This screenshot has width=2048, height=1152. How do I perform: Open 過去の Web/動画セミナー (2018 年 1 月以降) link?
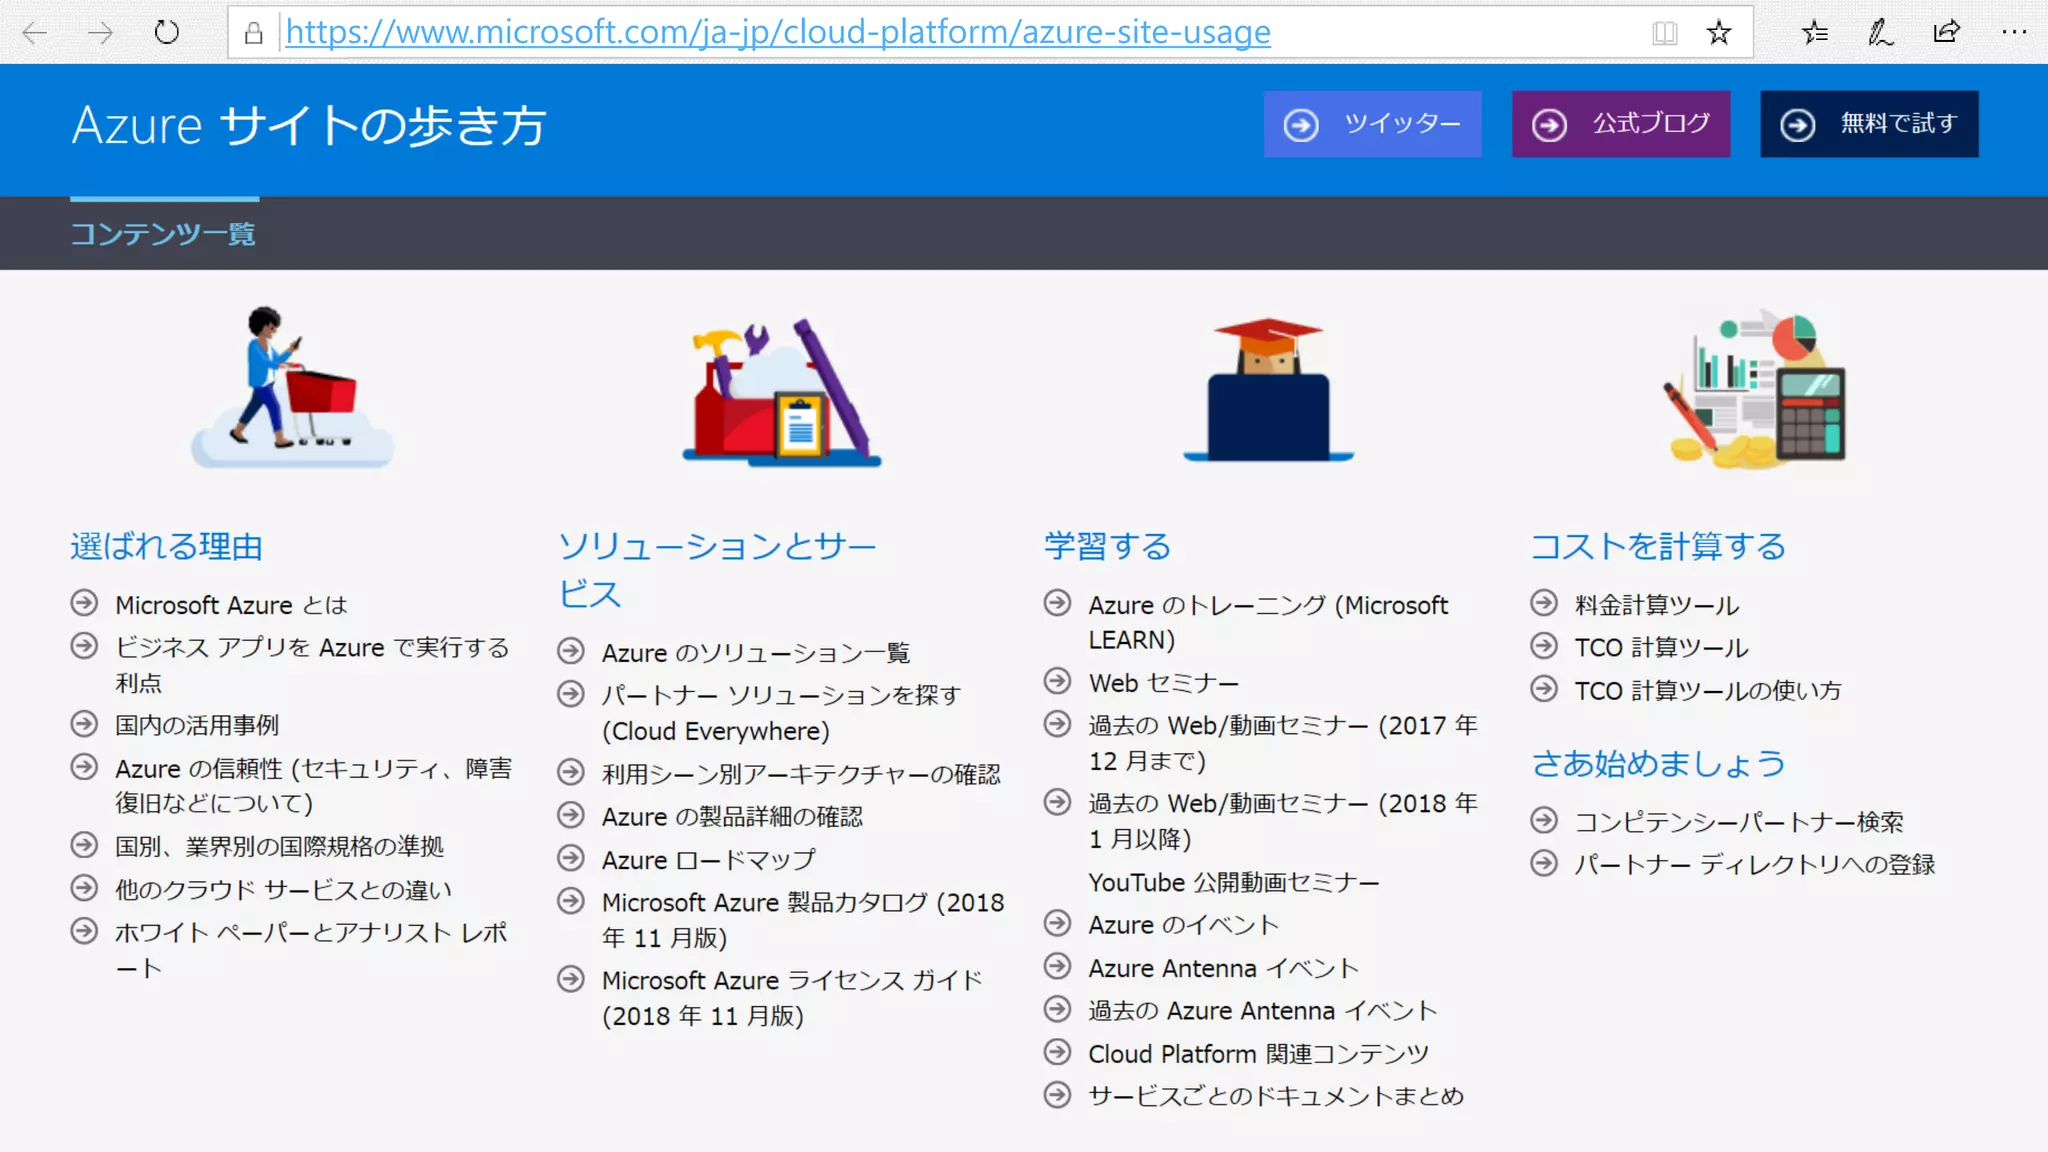coord(1283,821)
